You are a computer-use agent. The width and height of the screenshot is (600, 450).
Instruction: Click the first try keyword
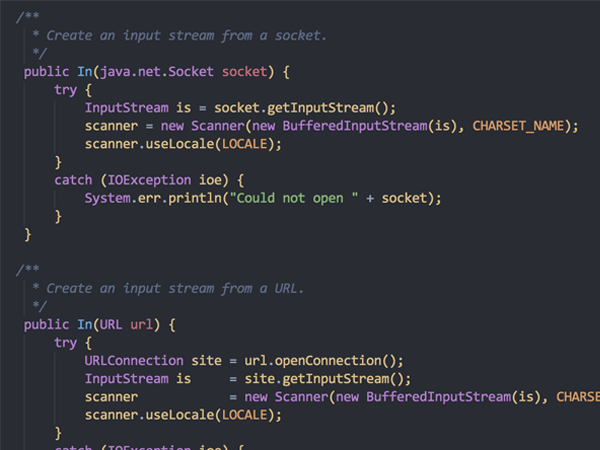click(65, 90)
